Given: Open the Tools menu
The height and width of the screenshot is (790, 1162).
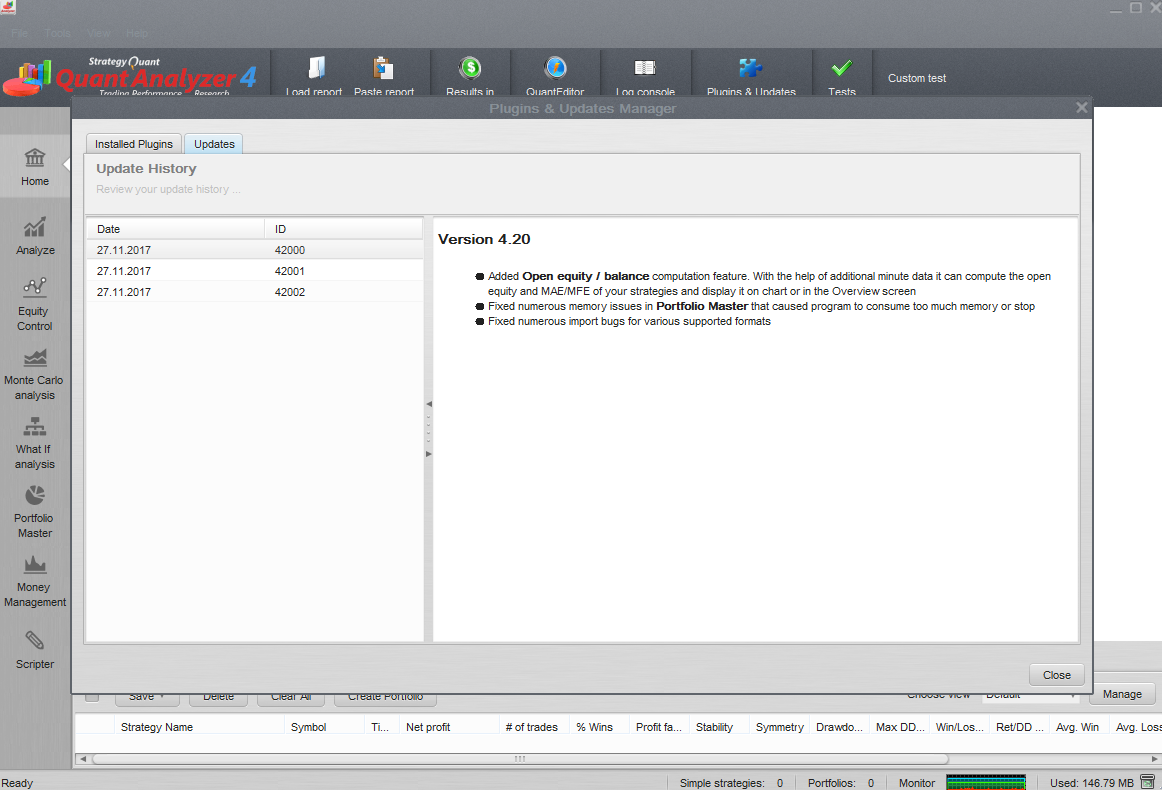Looking at the screenshot, I should [58, 33].
